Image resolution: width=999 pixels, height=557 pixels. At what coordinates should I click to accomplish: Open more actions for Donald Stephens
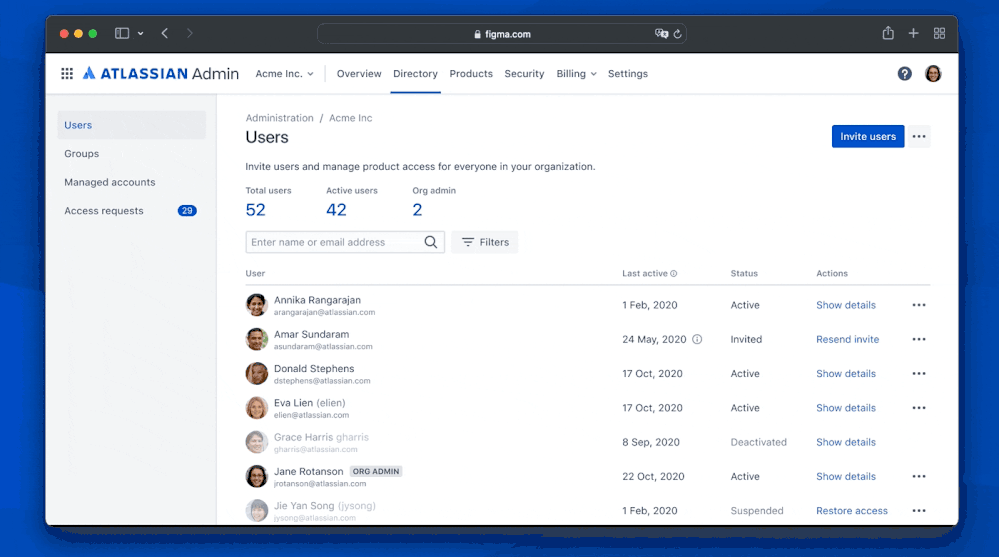click(x=919, y=373)
